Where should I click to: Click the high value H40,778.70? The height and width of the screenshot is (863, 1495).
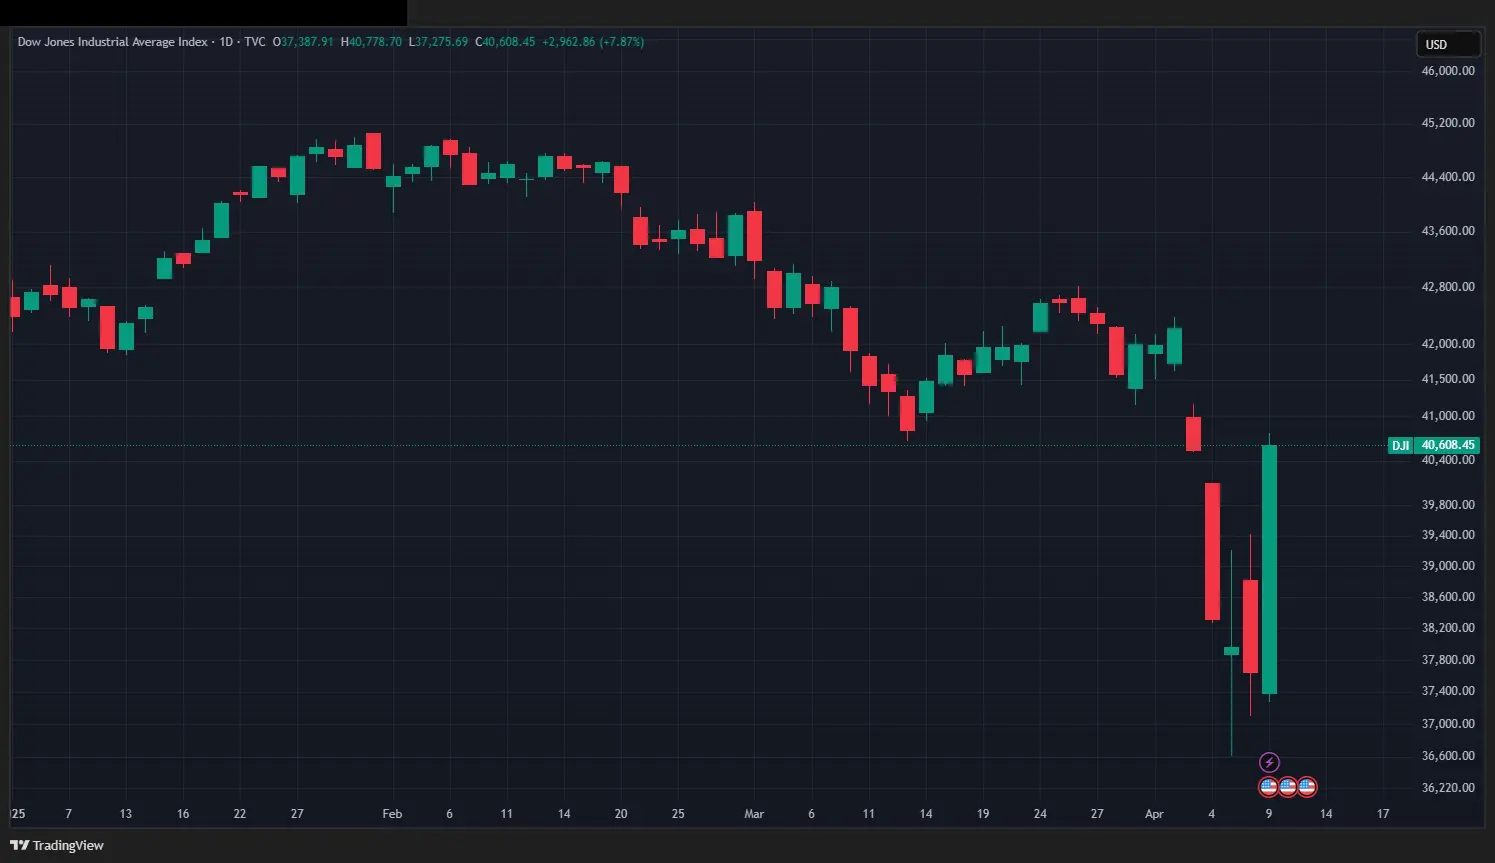pyautogui.click(x=371, y=42)
